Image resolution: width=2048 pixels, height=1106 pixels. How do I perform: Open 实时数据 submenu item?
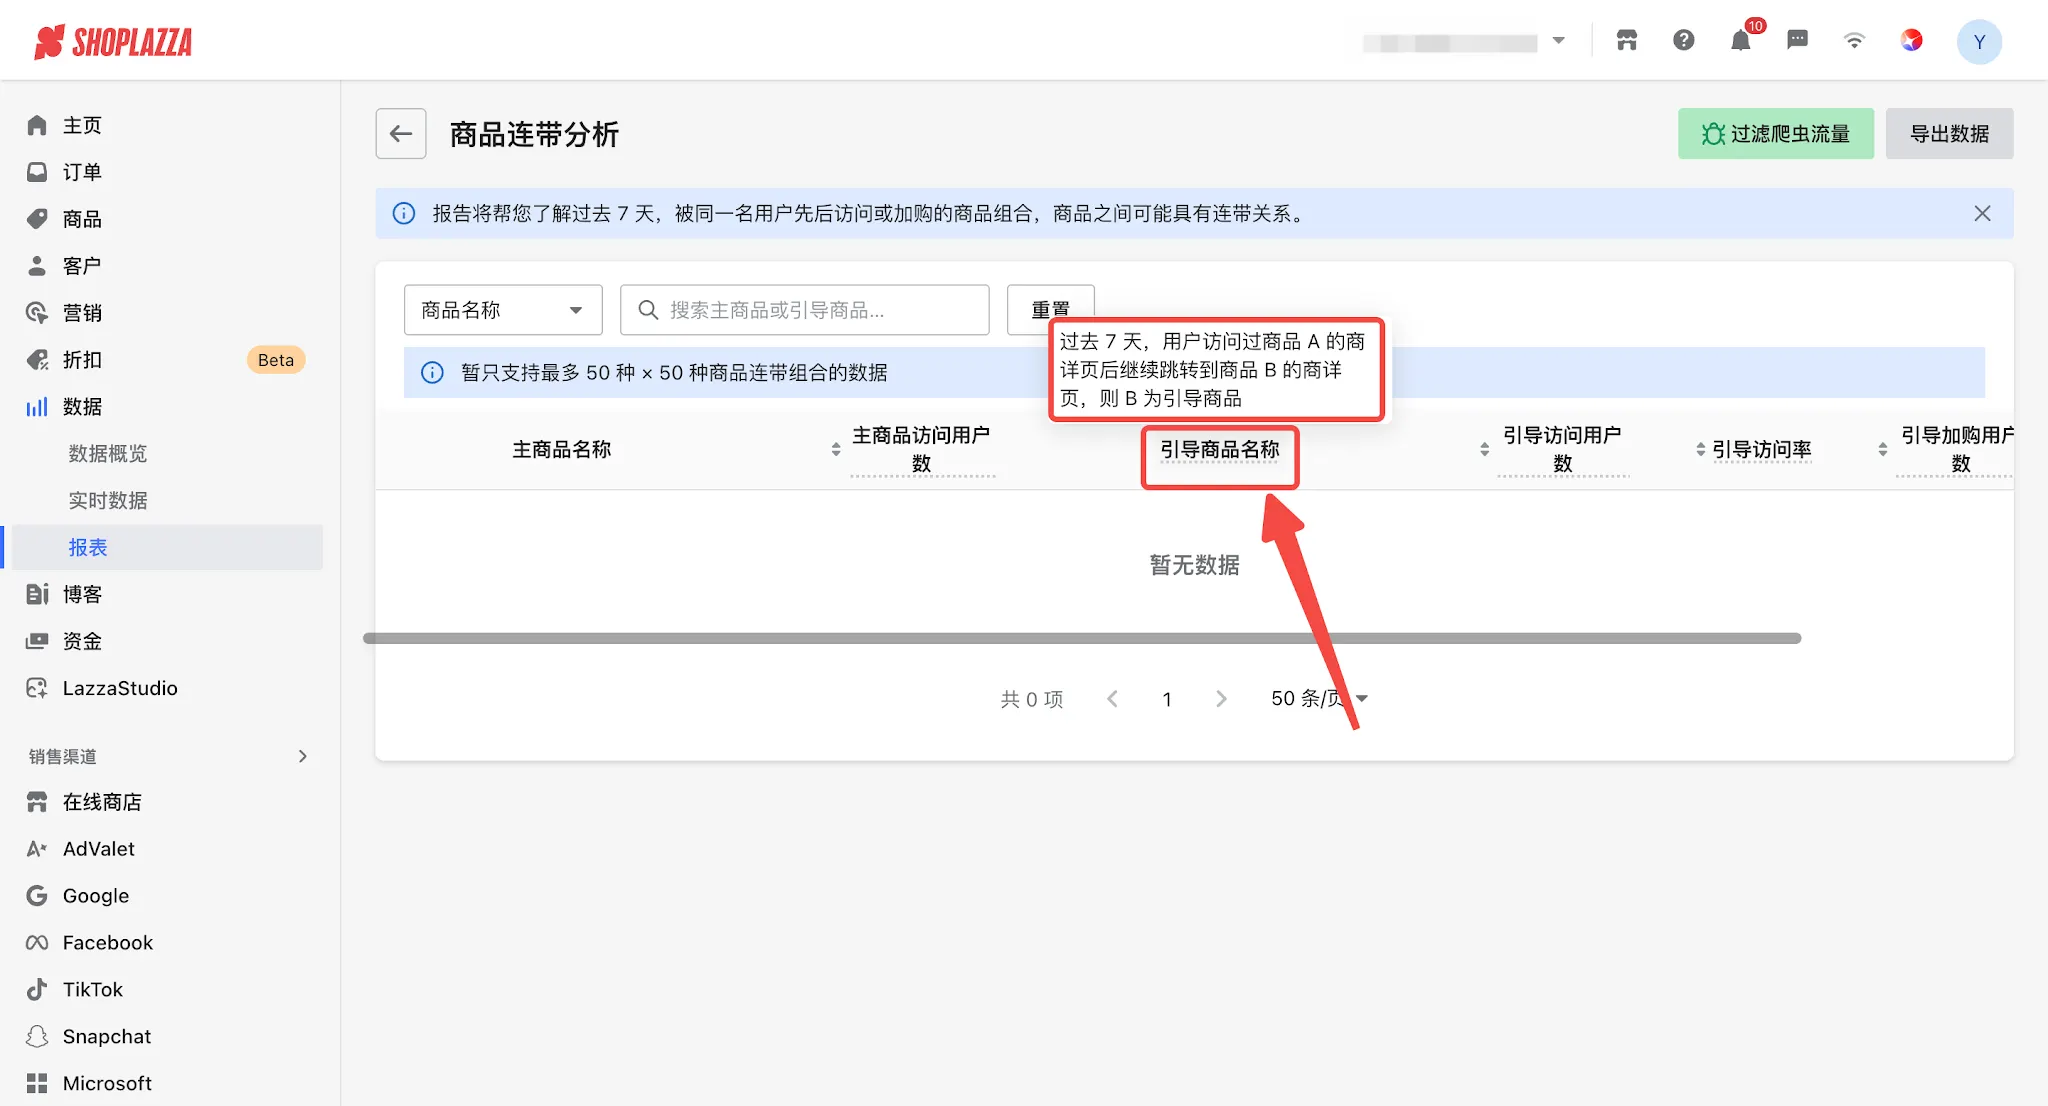pos(107,501)
